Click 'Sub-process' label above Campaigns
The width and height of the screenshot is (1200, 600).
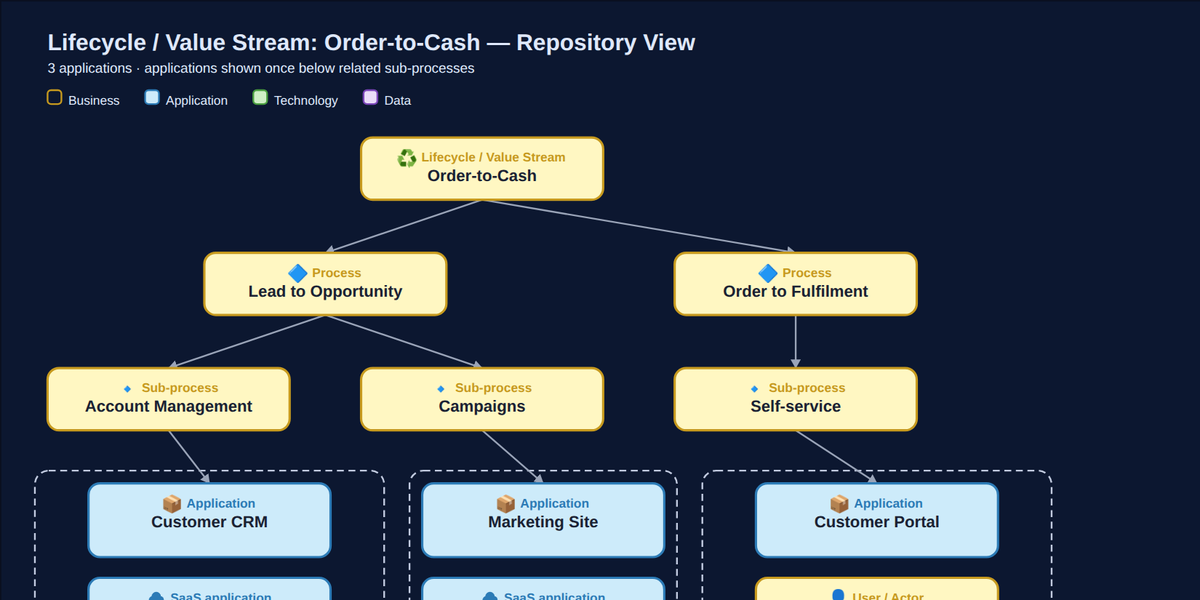[x=493, y=388]
